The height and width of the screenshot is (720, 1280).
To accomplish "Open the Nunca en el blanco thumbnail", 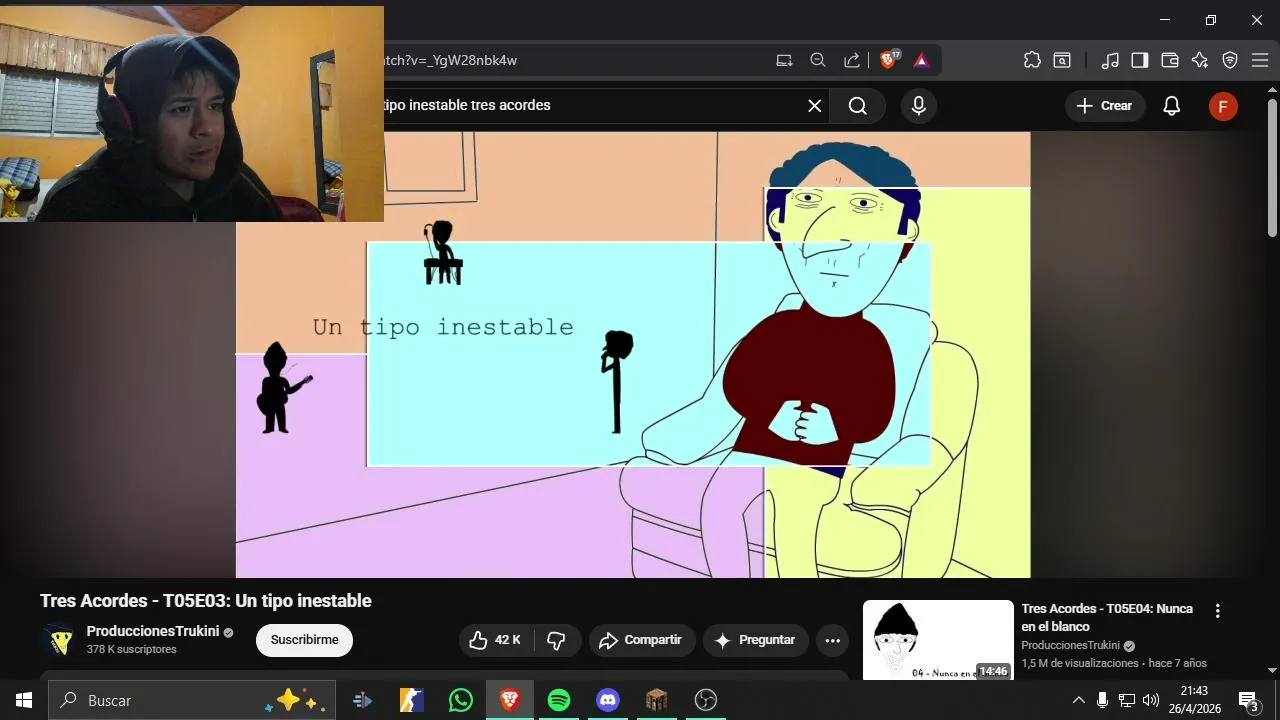I will pyautogui.click(x=938, y=640).
